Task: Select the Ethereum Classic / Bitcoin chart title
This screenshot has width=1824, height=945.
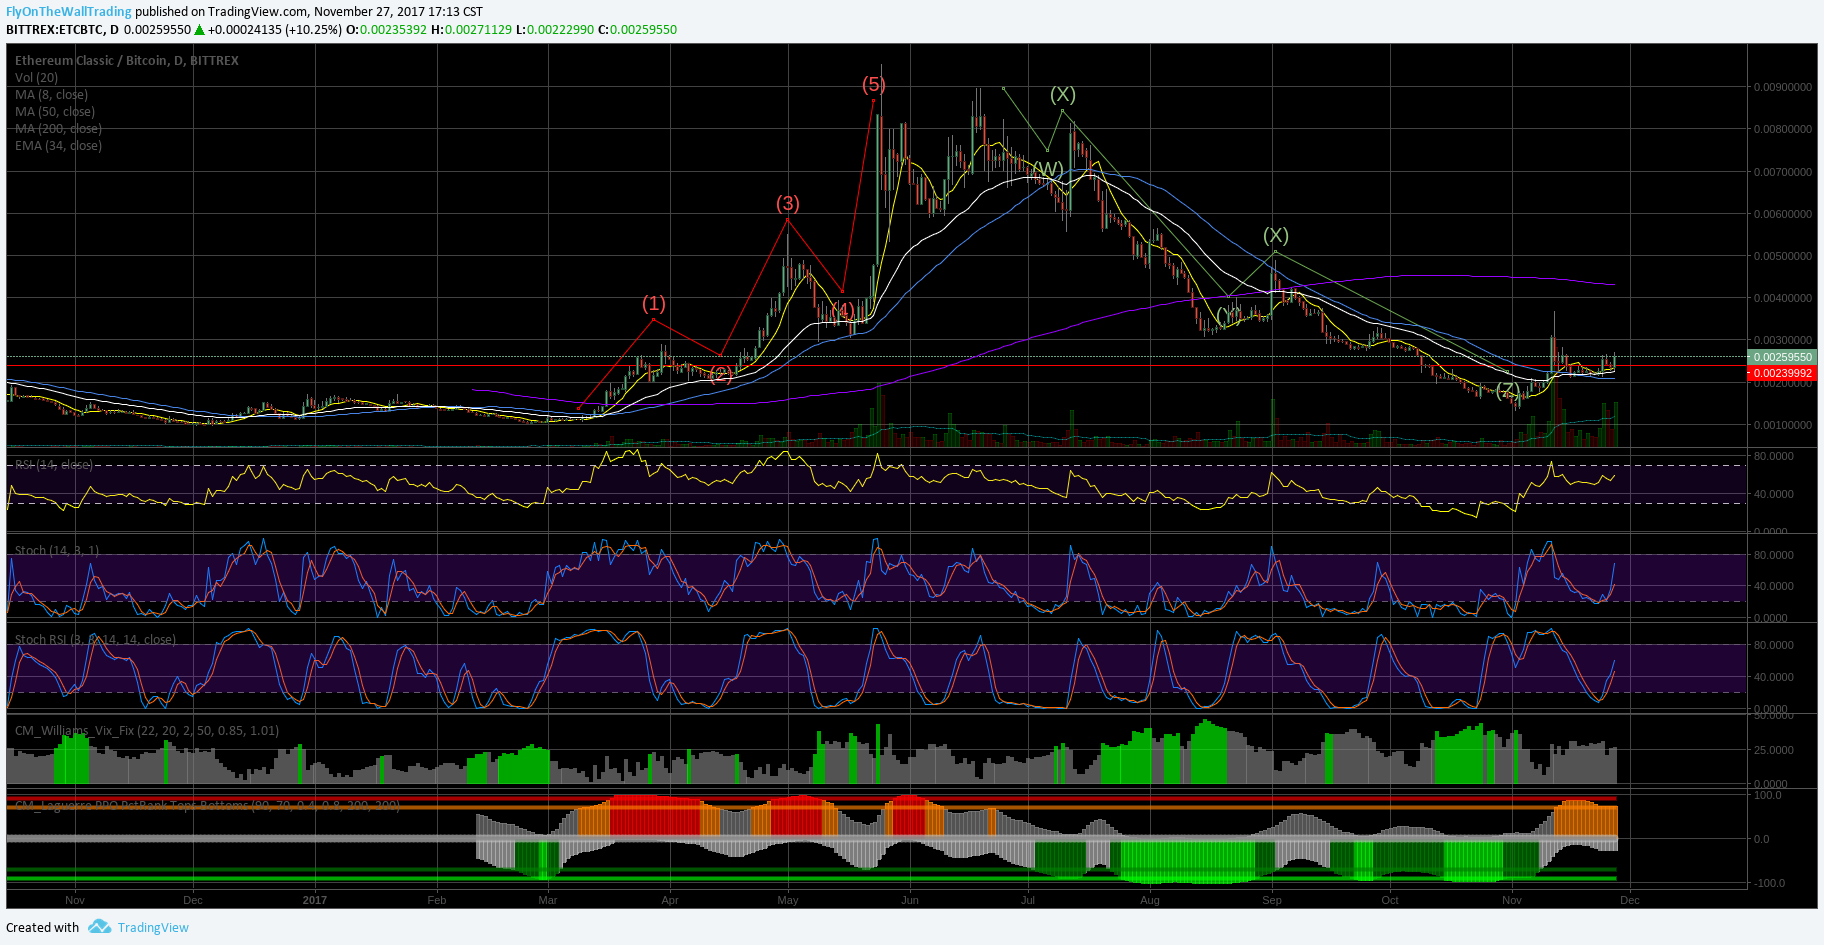Action: 127,61
